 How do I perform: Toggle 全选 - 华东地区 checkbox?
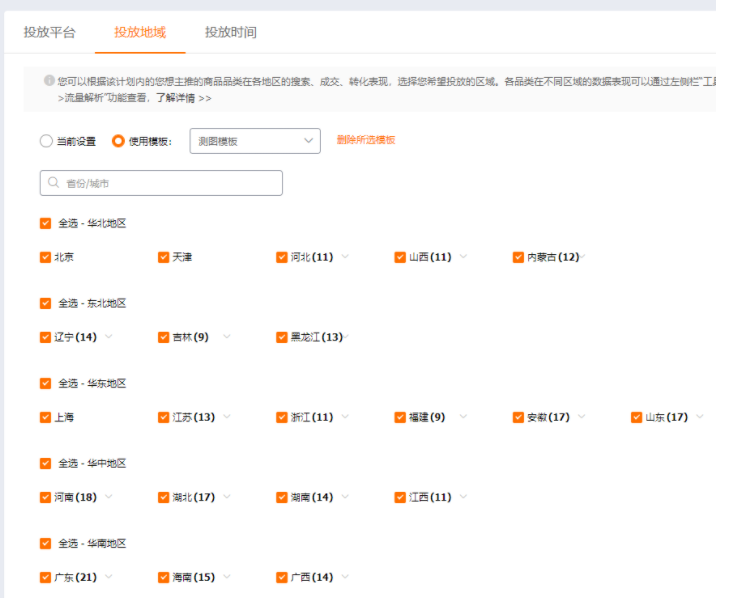(x=46, y=383)
